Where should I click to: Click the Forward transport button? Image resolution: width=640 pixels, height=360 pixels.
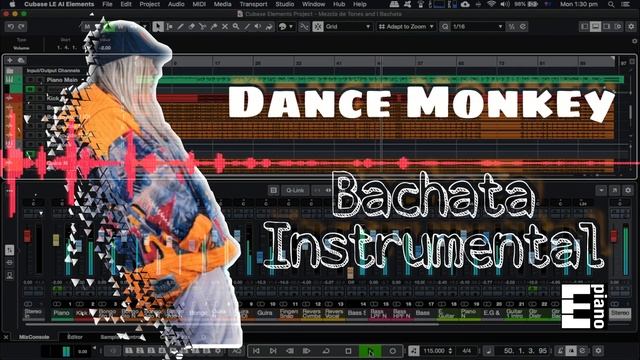pyautogui.click(x=307, y=351)
